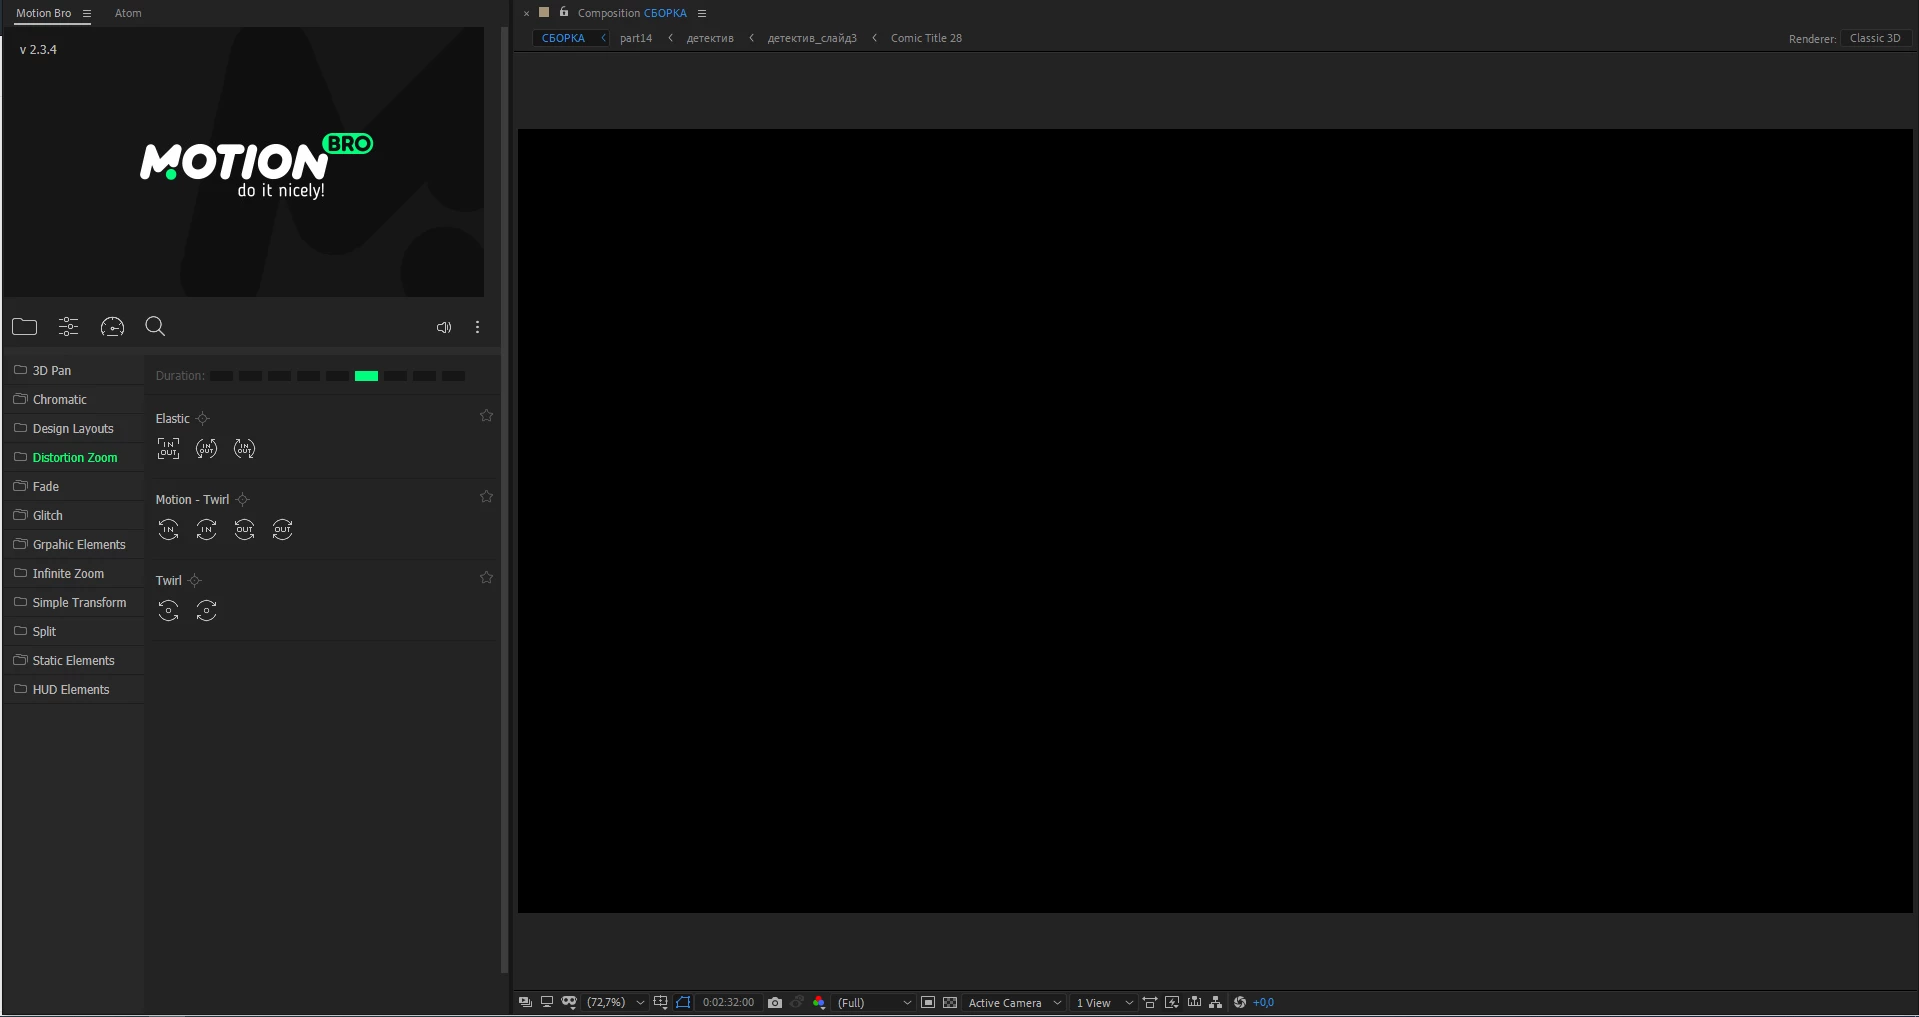Apply the first Motion - Twirl IN preset
Image resolution: width=1919 pixels, height=1017 pixels.
(x=168, y=530)
